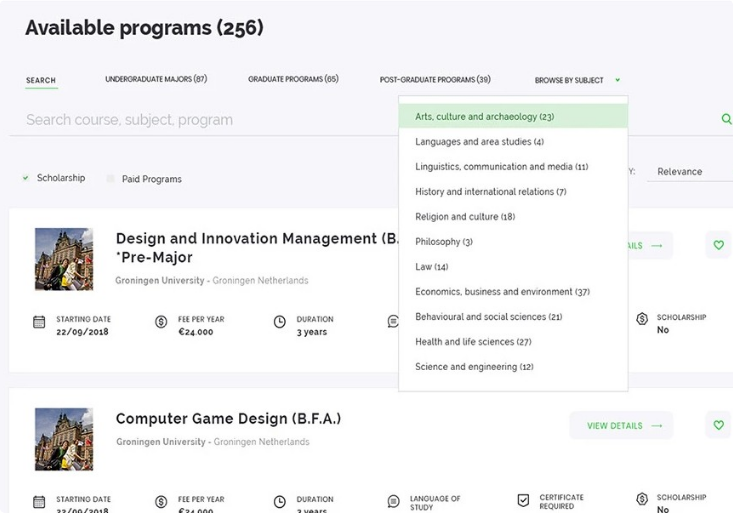Click calendar icon on first program card
The image size is (733, 513).
(39, 322)
